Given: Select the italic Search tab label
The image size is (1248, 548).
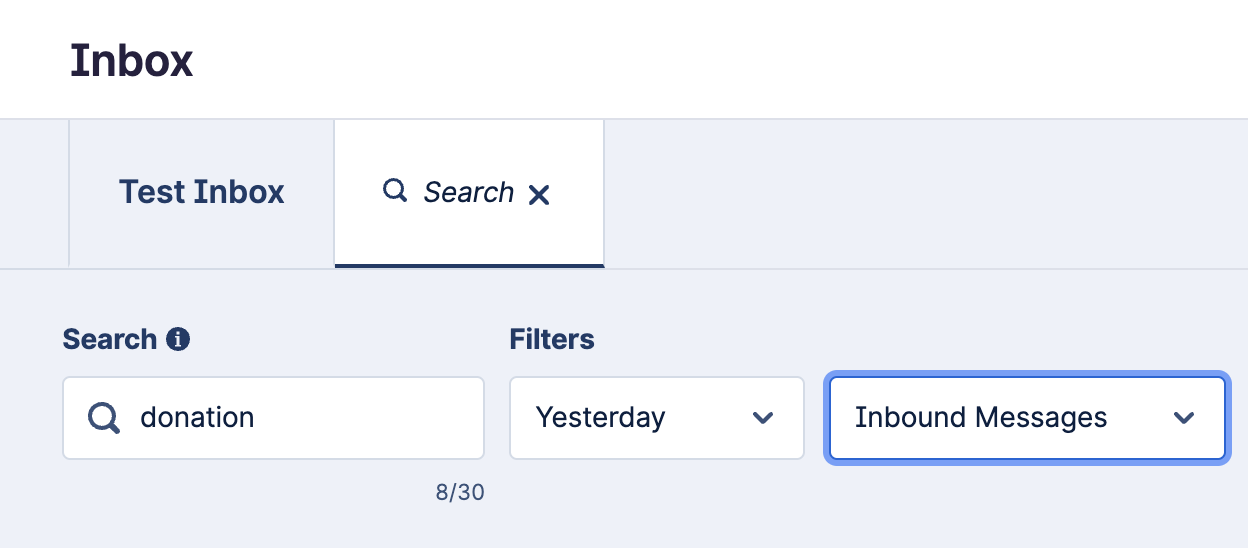Looking at the screenshot, I should (x=468, y=192).
